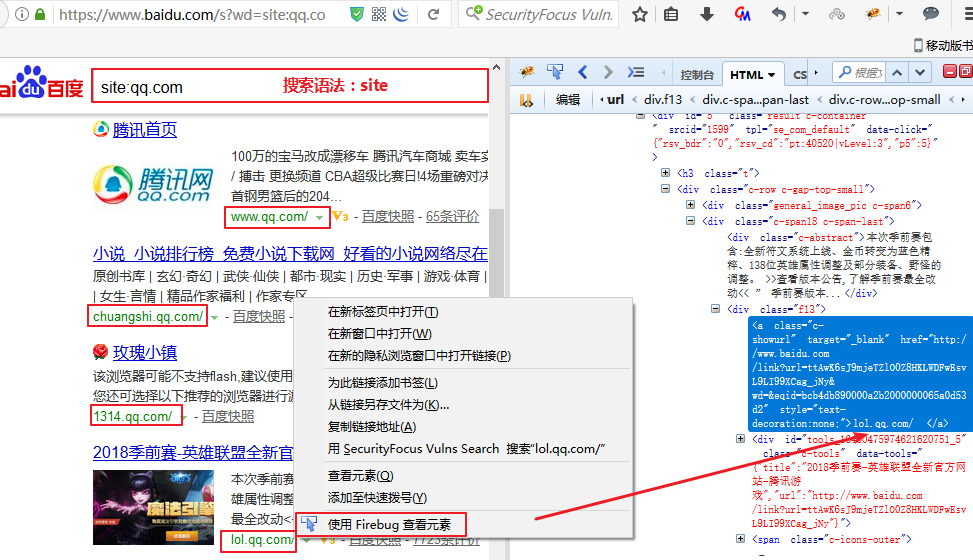
Task: Open dropdown arrow beside chuangshi.qq.com/
Action: pos(215,317)
